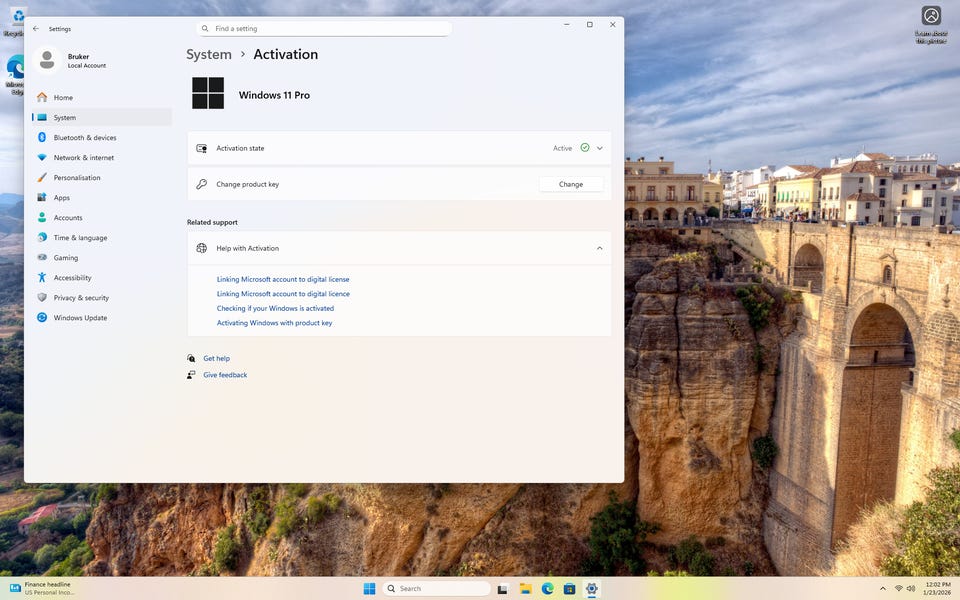Click the Accessibility icon in sidebar
This screenshot has width=960, height=600.
coord(42,278)
